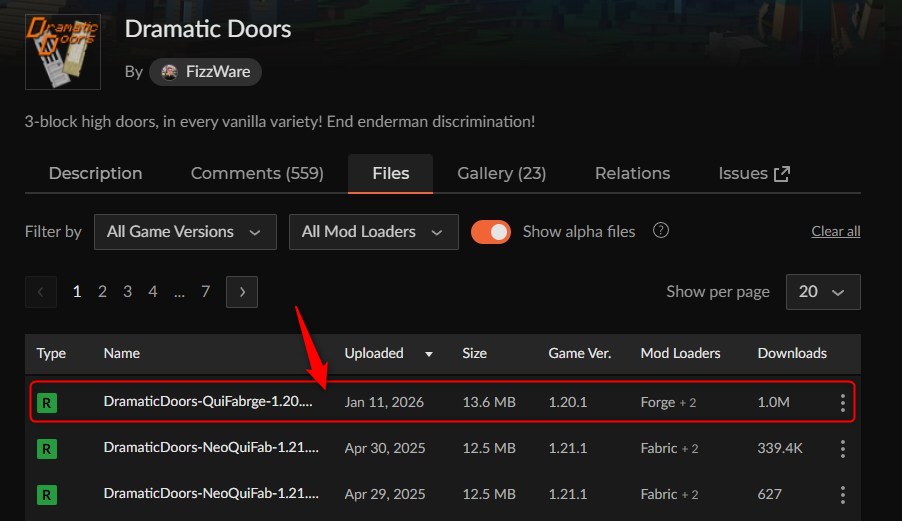The width and height of the screenshot is (902, 521).
Task: Open the Issues external link tab
Action: point(754,173)
